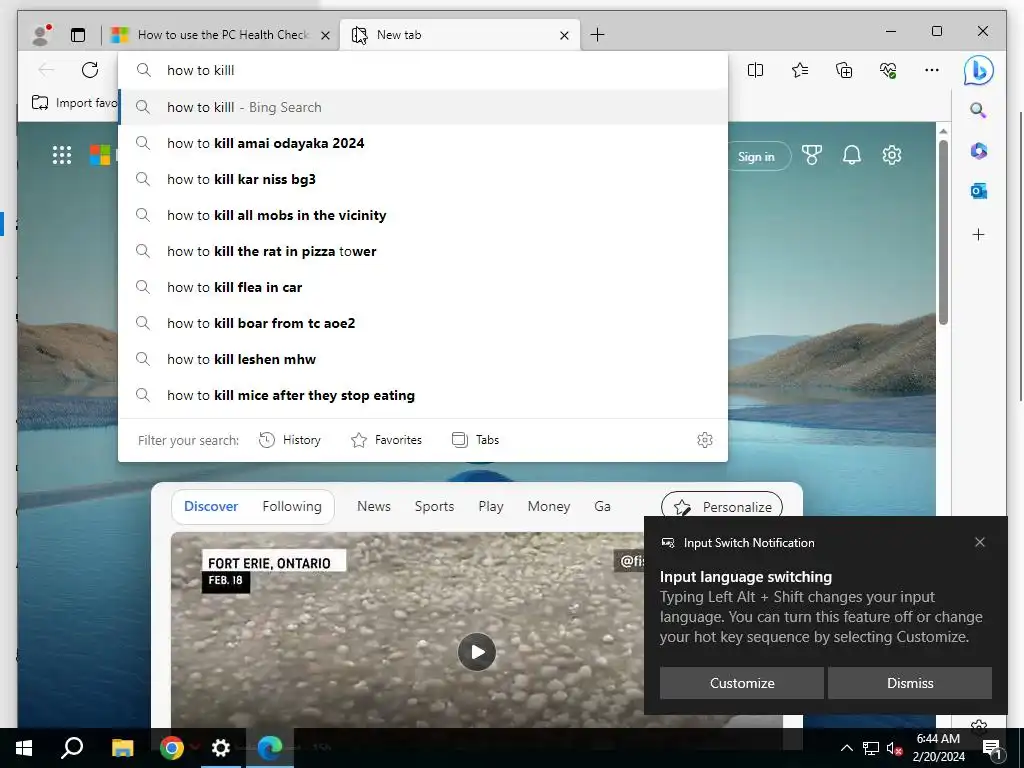Open Collections toolbar icon
The height and width of the screenshot is (768, 1024).
click(844, 70)
